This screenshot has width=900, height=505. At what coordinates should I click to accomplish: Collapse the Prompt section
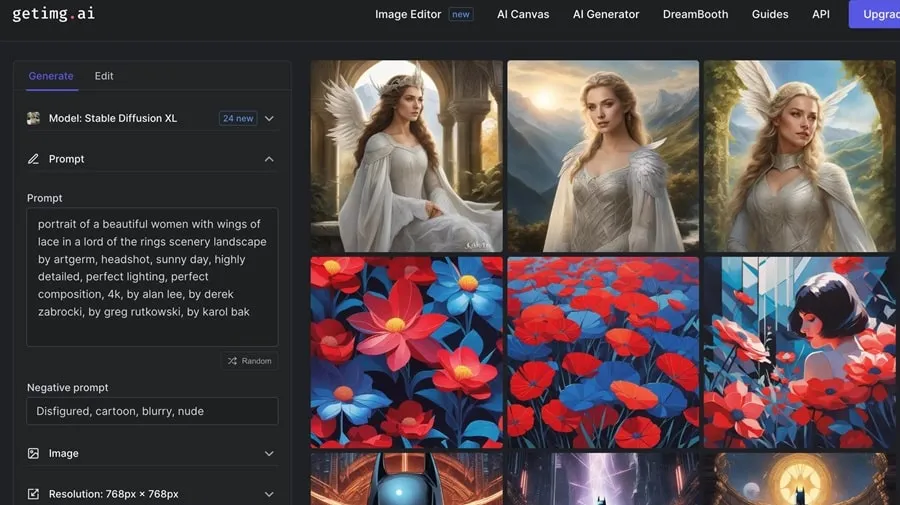point(269,159)
